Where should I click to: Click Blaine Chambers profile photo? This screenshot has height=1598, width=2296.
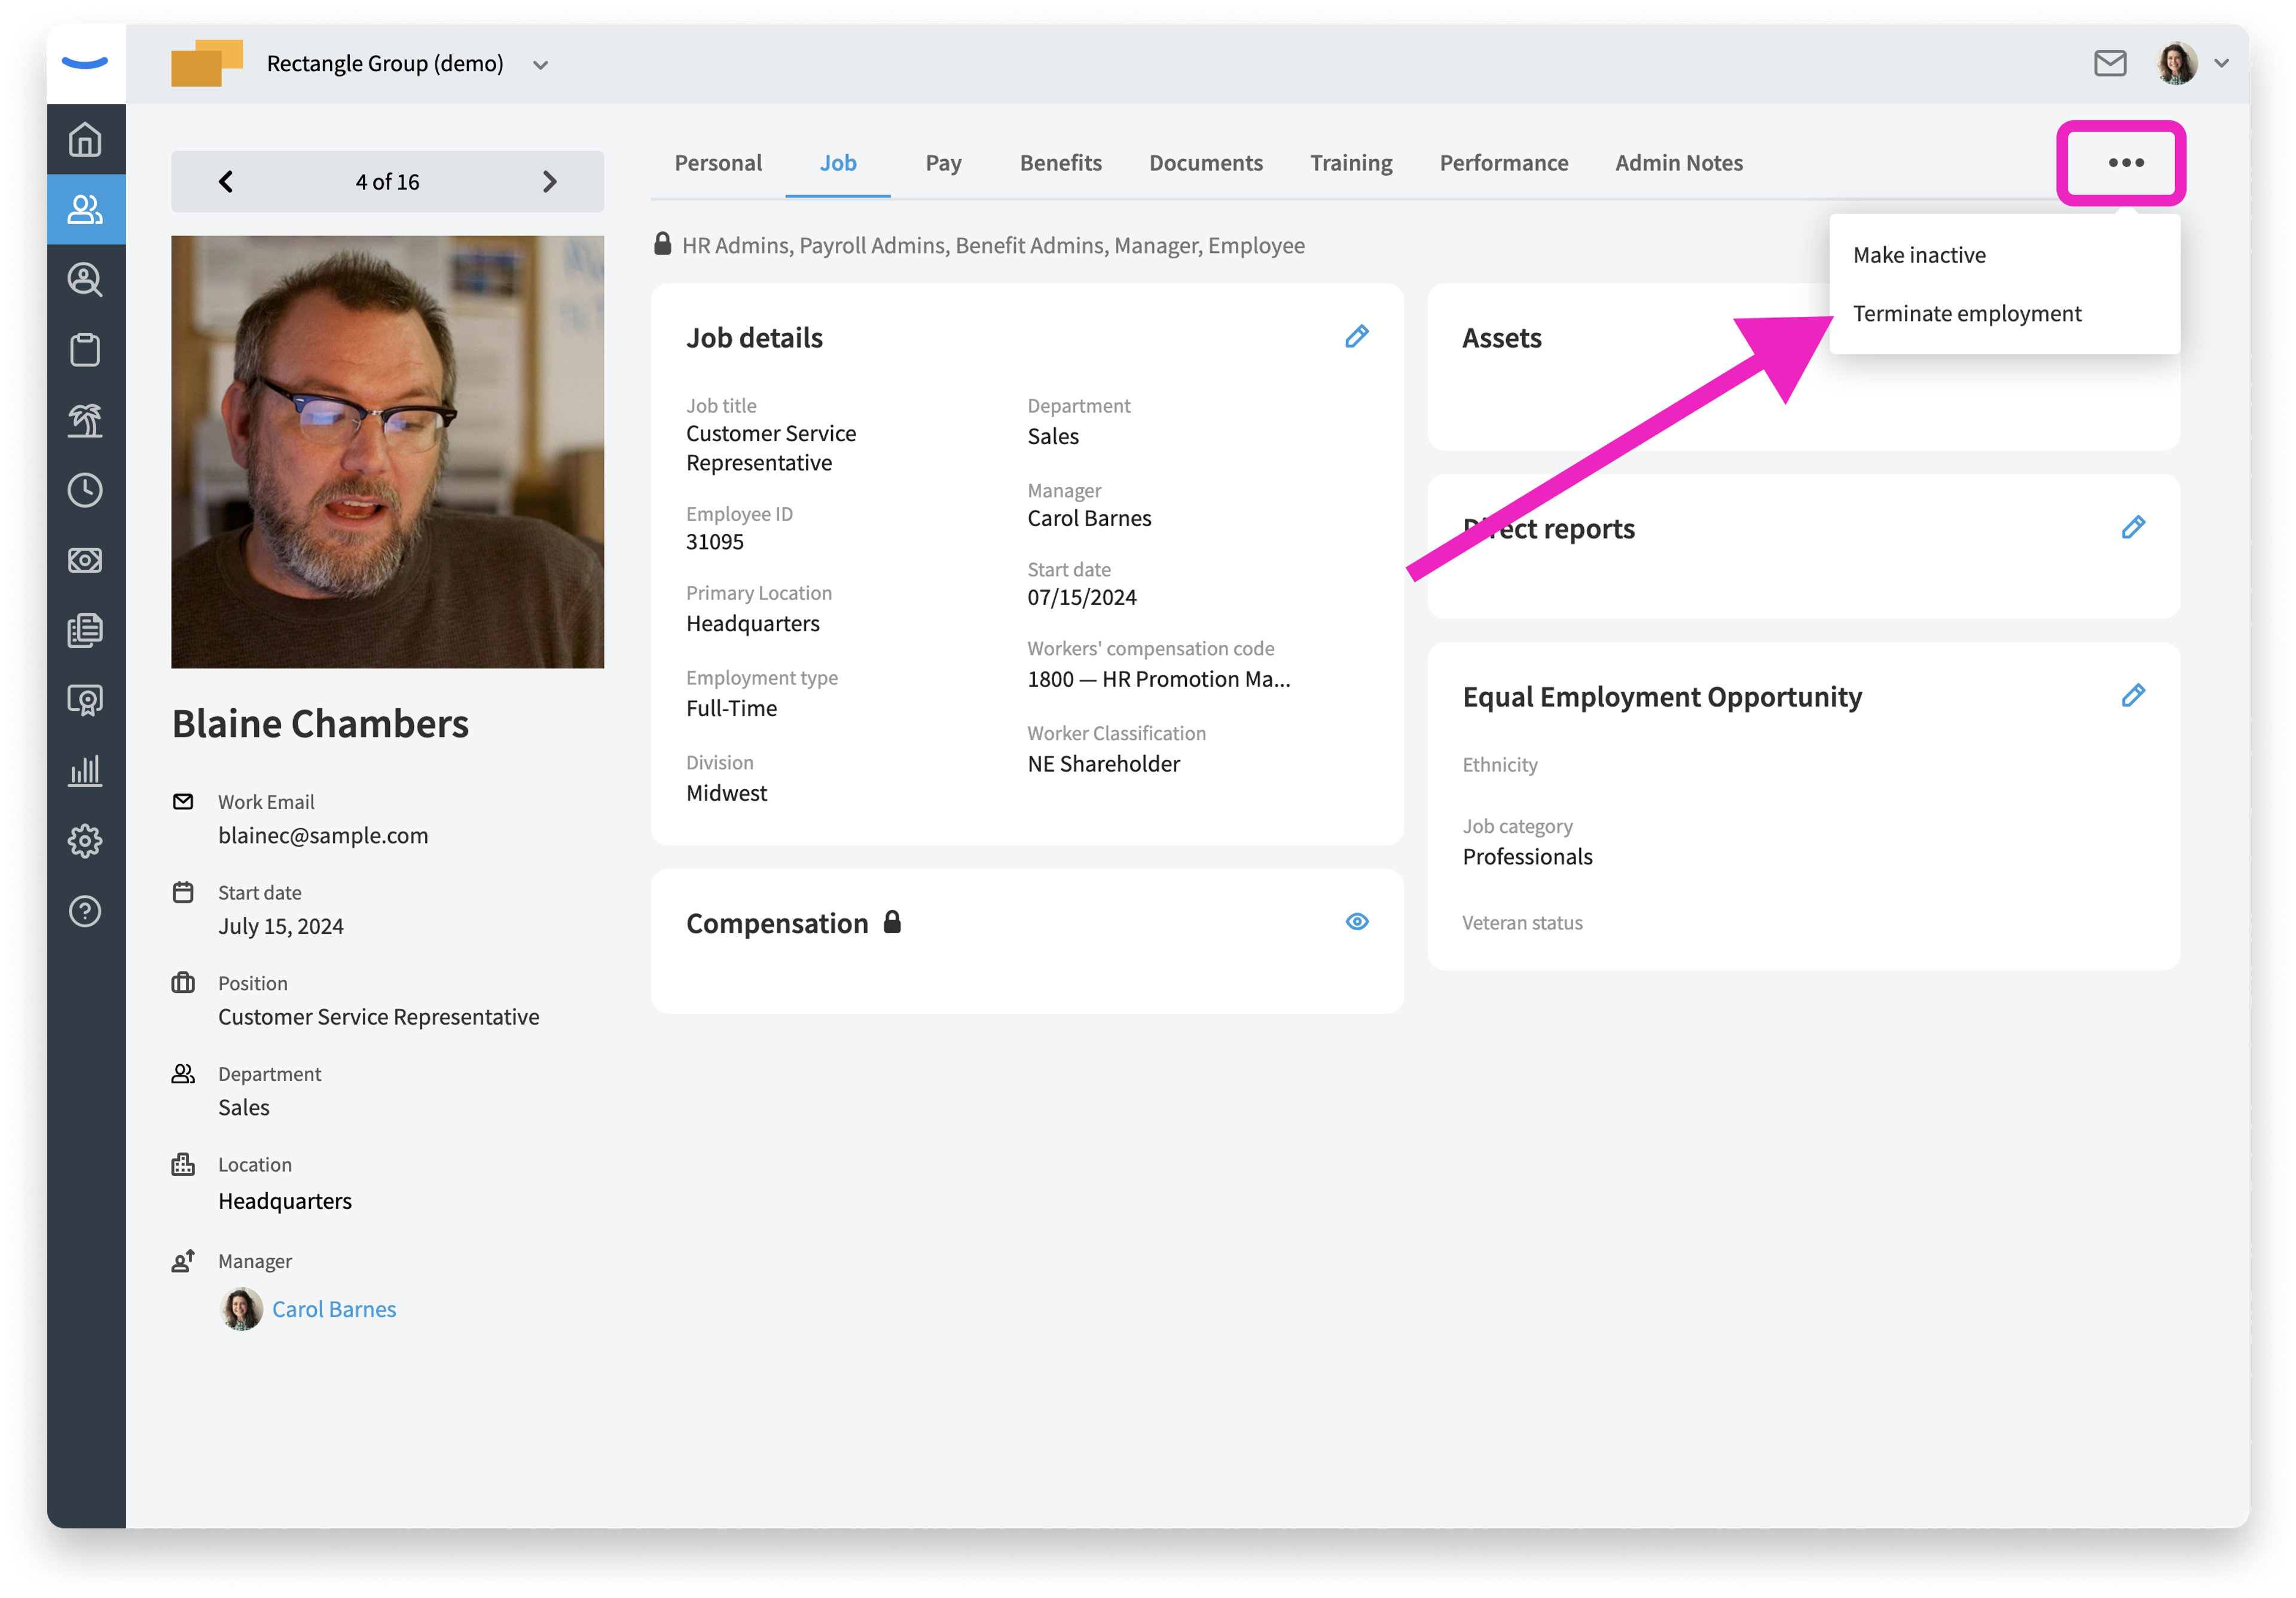pos(387,452)
